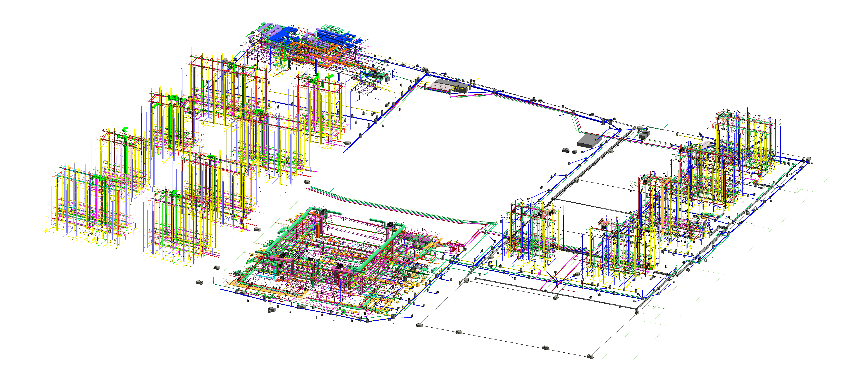Select the gray rooftop equipment unit at top center
This screenshot has height=389, width=844.
tap(446, 86)
